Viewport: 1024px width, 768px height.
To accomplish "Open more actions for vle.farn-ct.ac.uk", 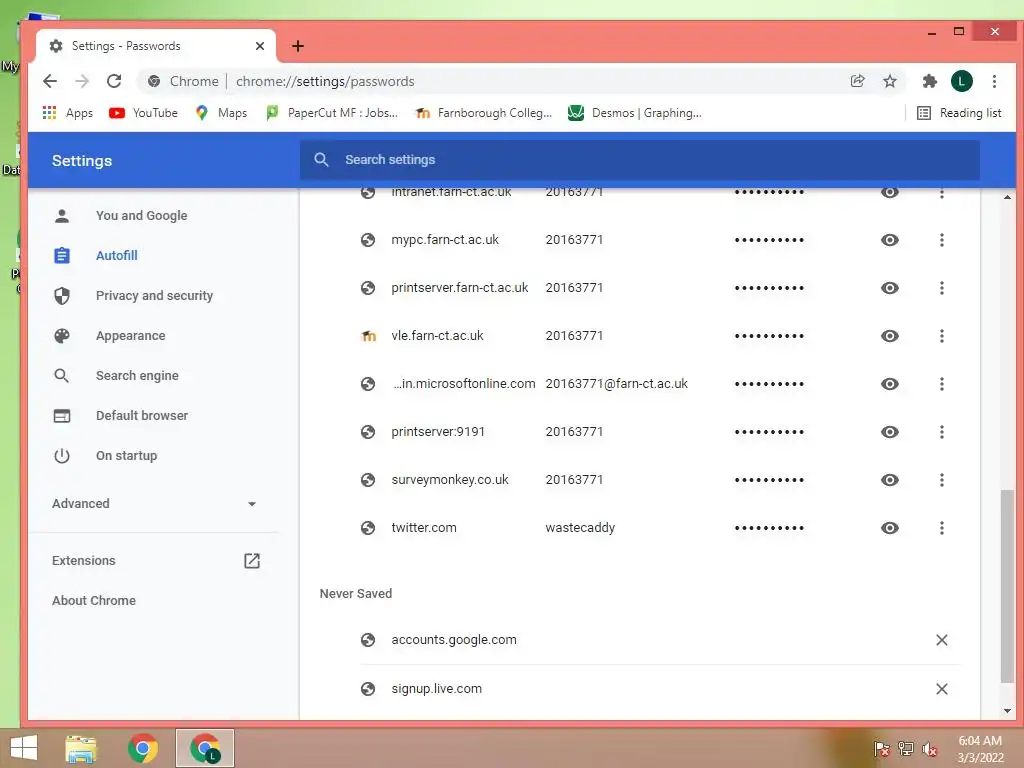I will [941, 336].
